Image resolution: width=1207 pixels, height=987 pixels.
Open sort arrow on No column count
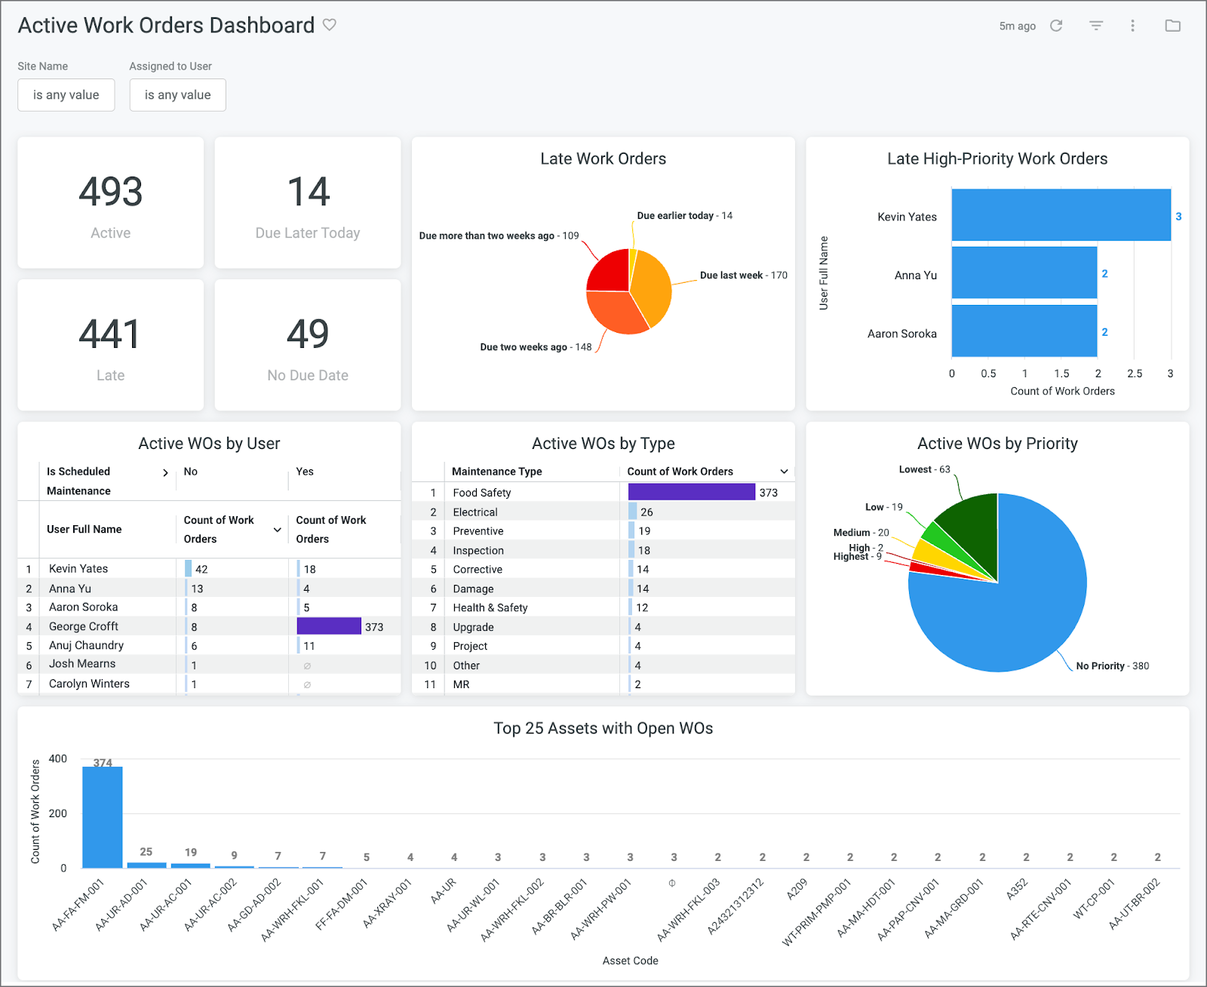click(277, 529)
